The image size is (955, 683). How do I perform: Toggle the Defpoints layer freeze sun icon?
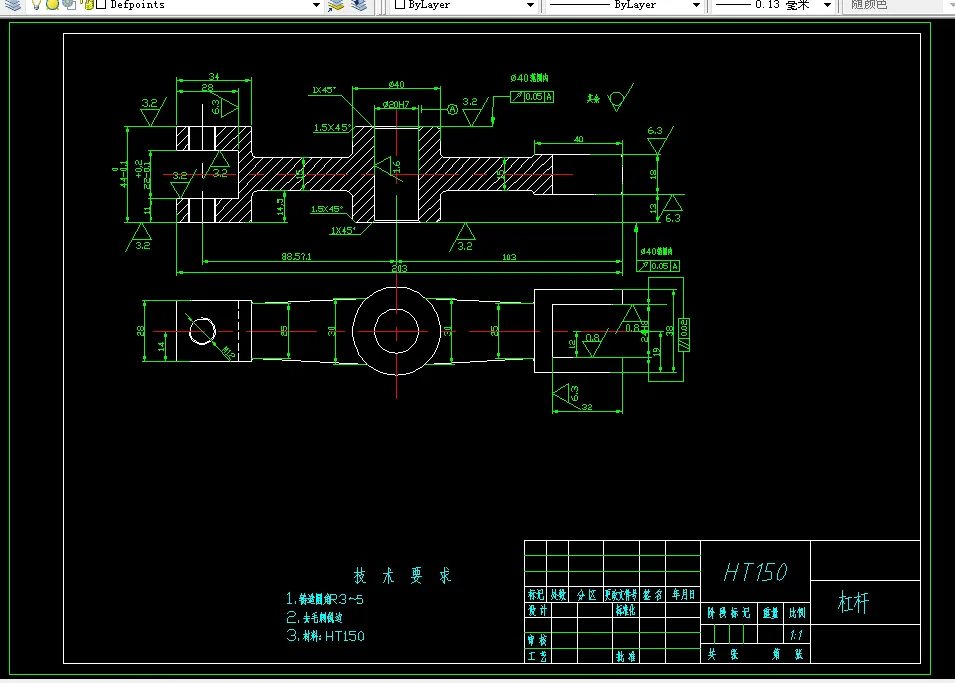(53, 5)
